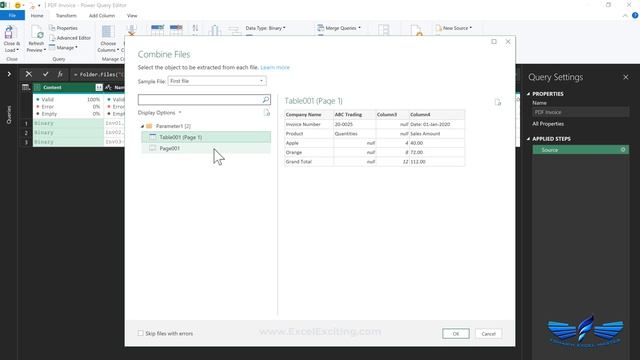Click the fx formula icon

coord(60,74)
